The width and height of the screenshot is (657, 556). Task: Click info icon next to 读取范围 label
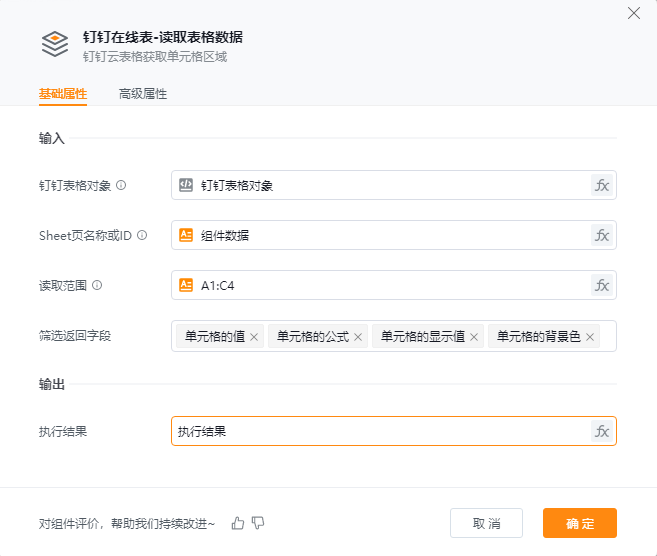click(97, 285)
